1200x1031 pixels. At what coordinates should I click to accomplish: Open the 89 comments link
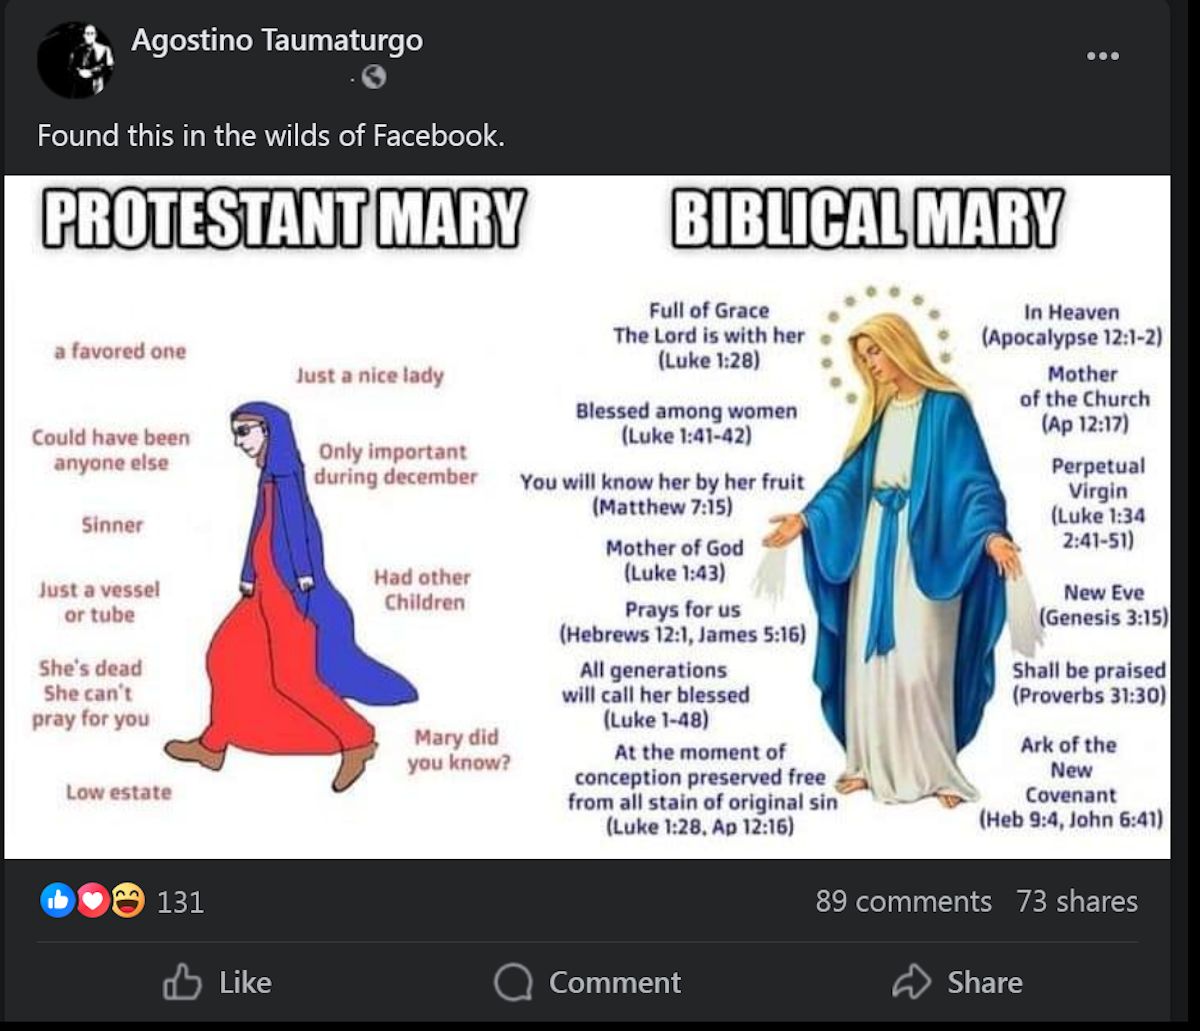(904, 902)
